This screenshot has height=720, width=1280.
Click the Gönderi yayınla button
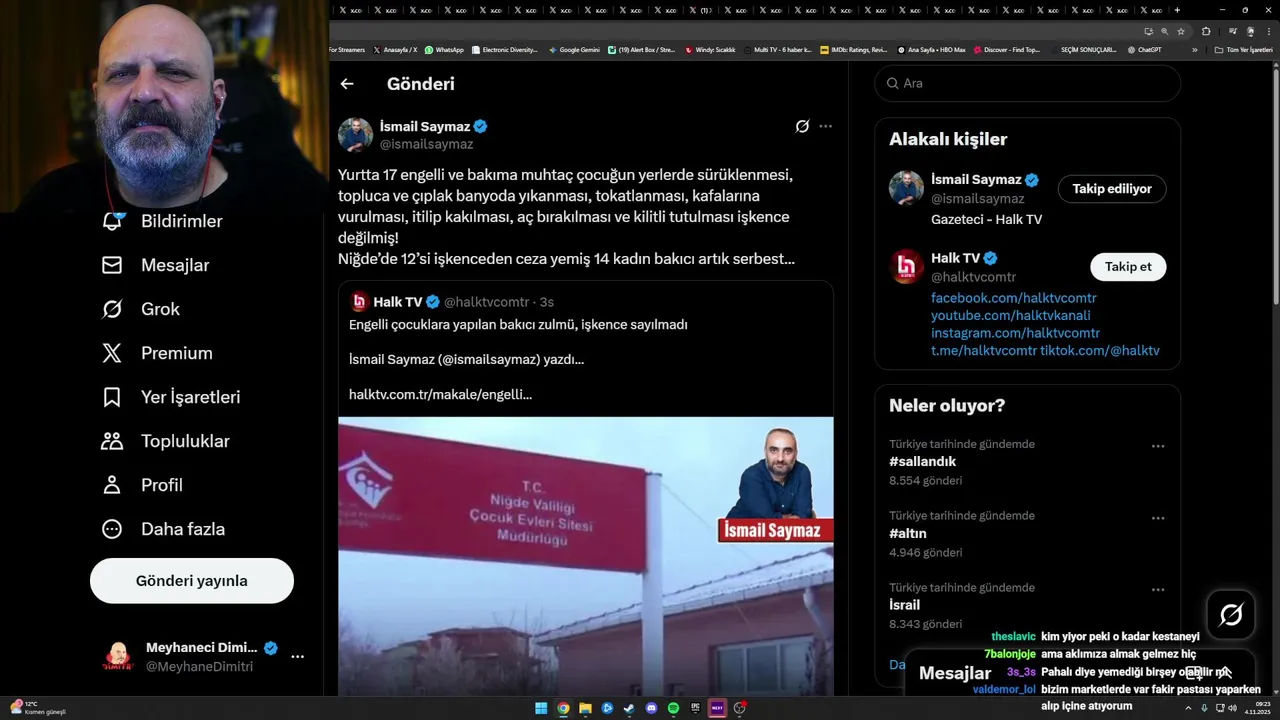(192, 581)
